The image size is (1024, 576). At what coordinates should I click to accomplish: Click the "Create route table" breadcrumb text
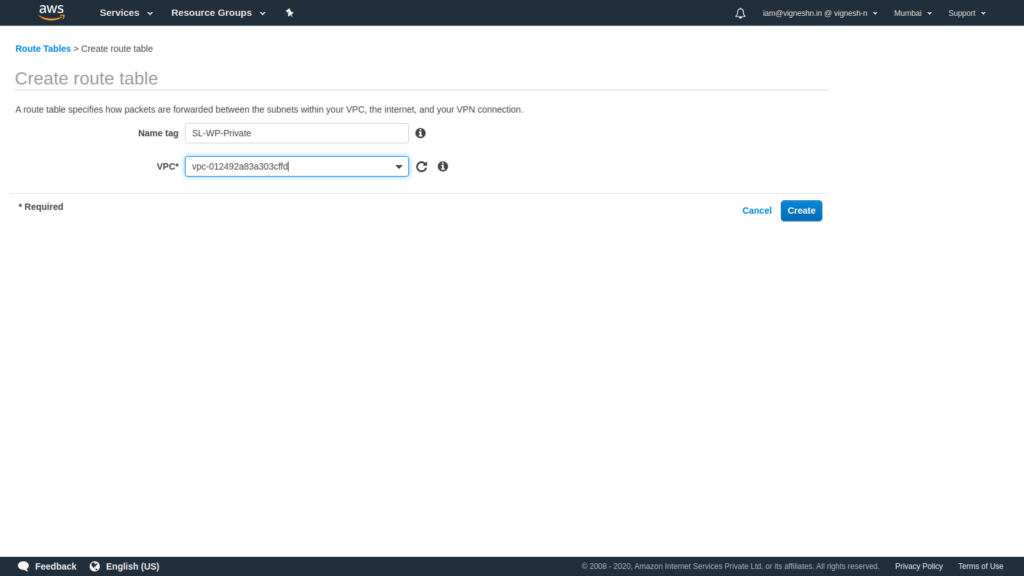pos(117,49)
